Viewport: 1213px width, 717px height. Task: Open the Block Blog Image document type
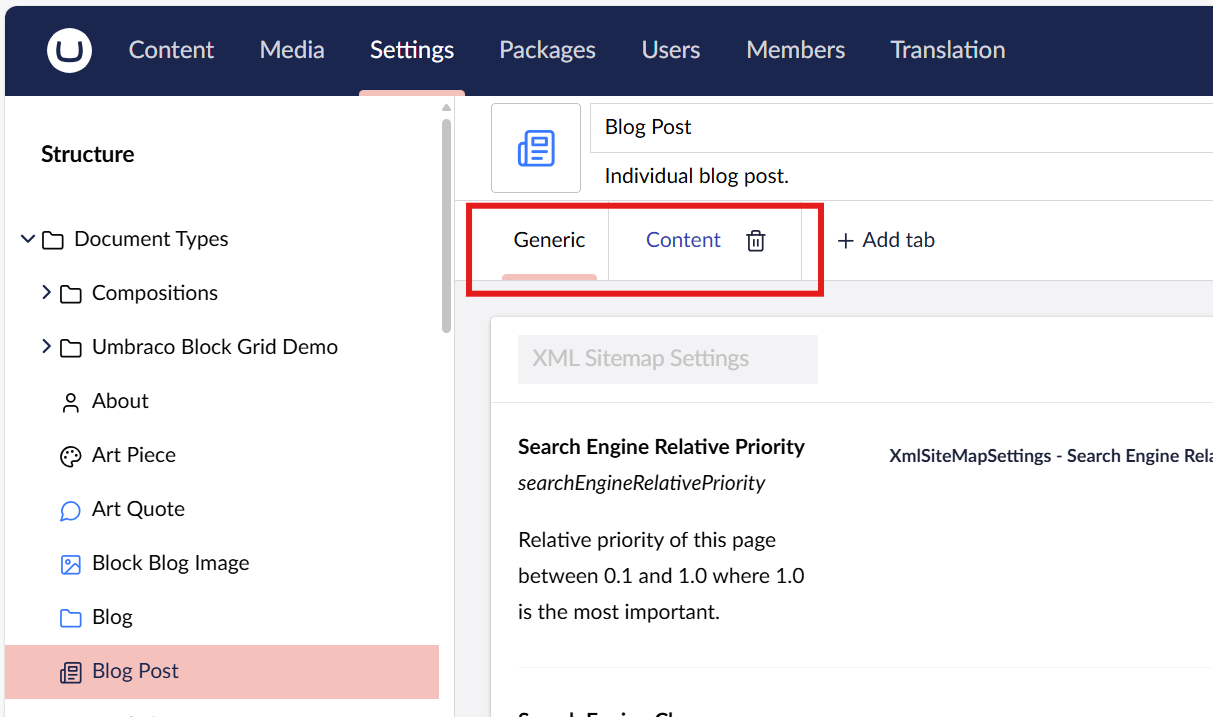tap(171, 563)
